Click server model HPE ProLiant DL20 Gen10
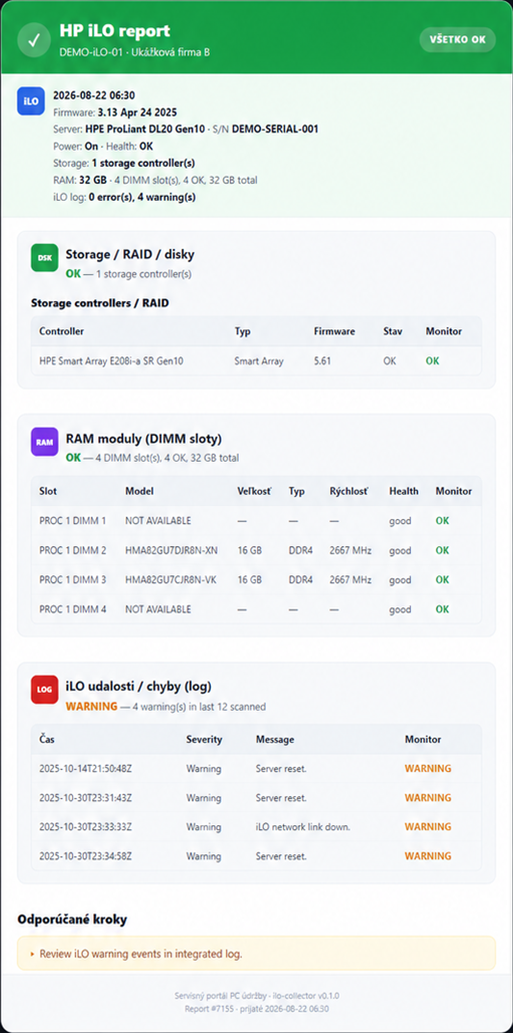513x1033 pixels. coord(147,129)
